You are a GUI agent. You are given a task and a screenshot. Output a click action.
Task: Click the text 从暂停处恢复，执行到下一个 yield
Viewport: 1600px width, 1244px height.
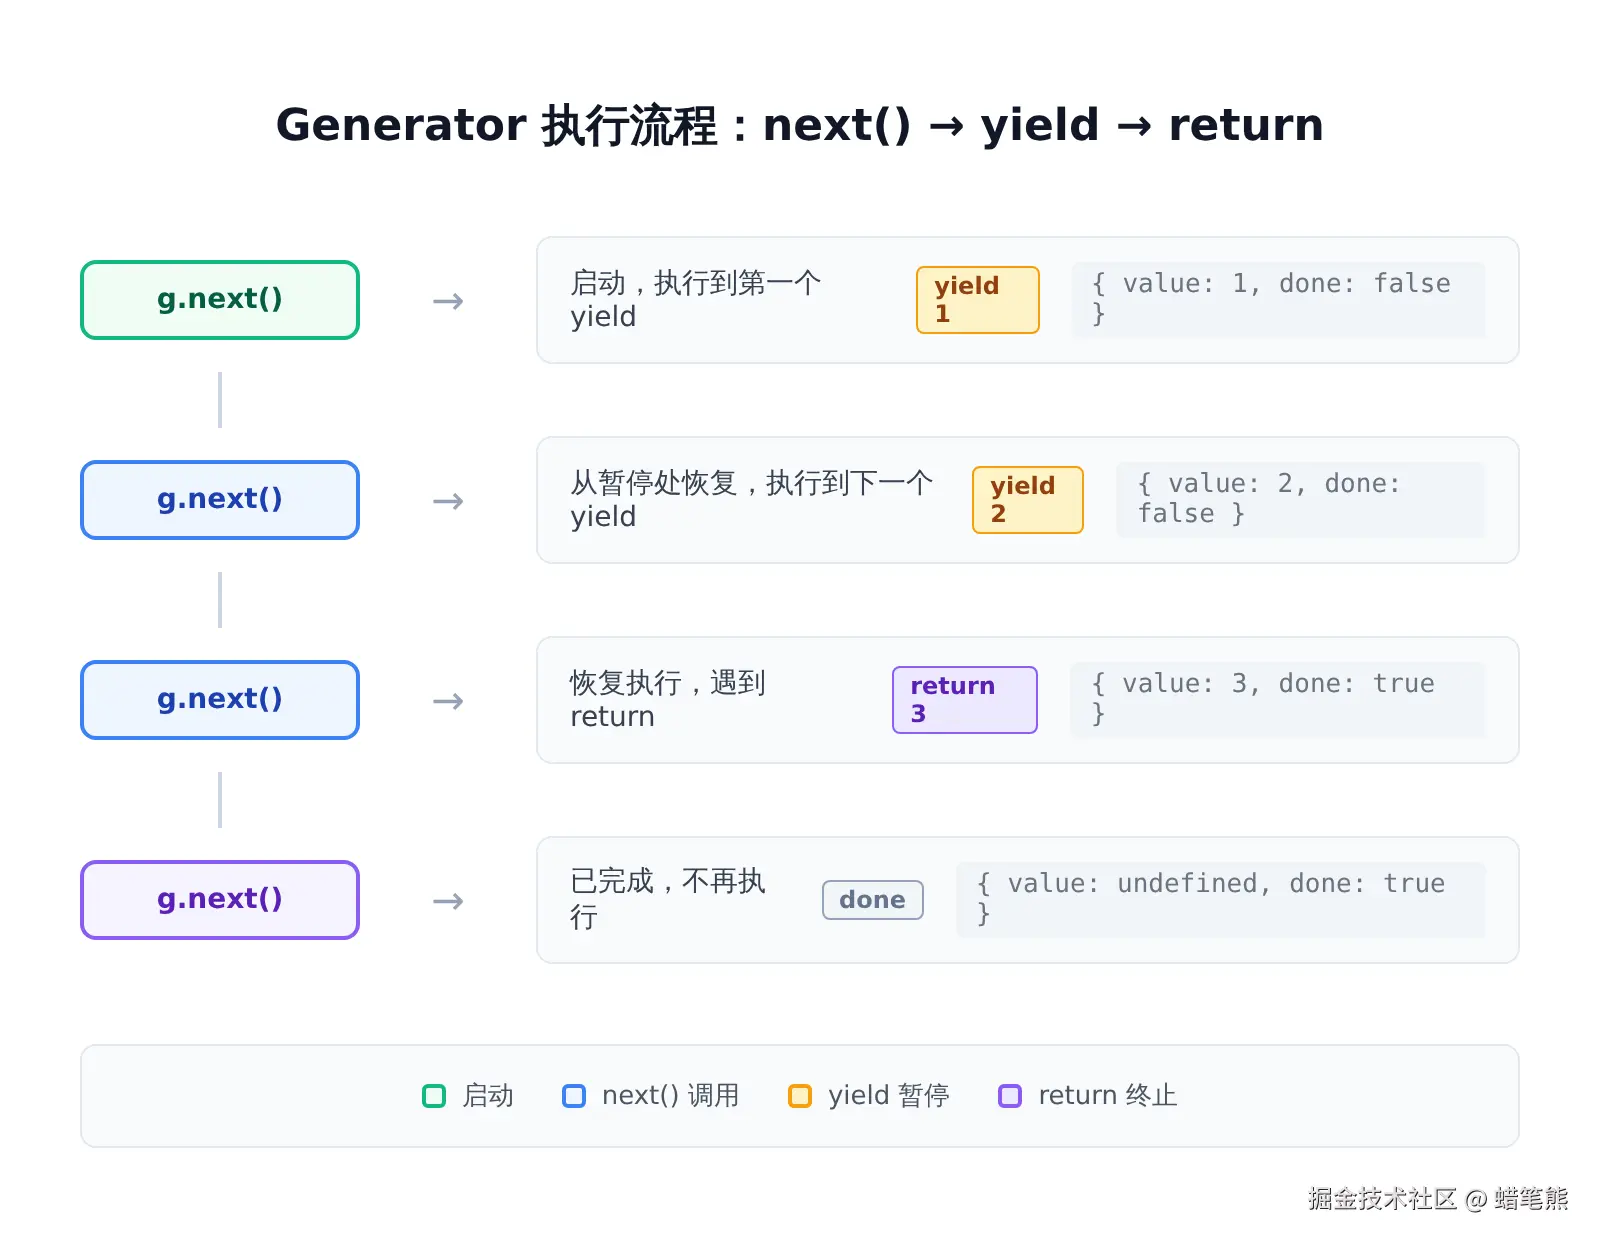752,500
